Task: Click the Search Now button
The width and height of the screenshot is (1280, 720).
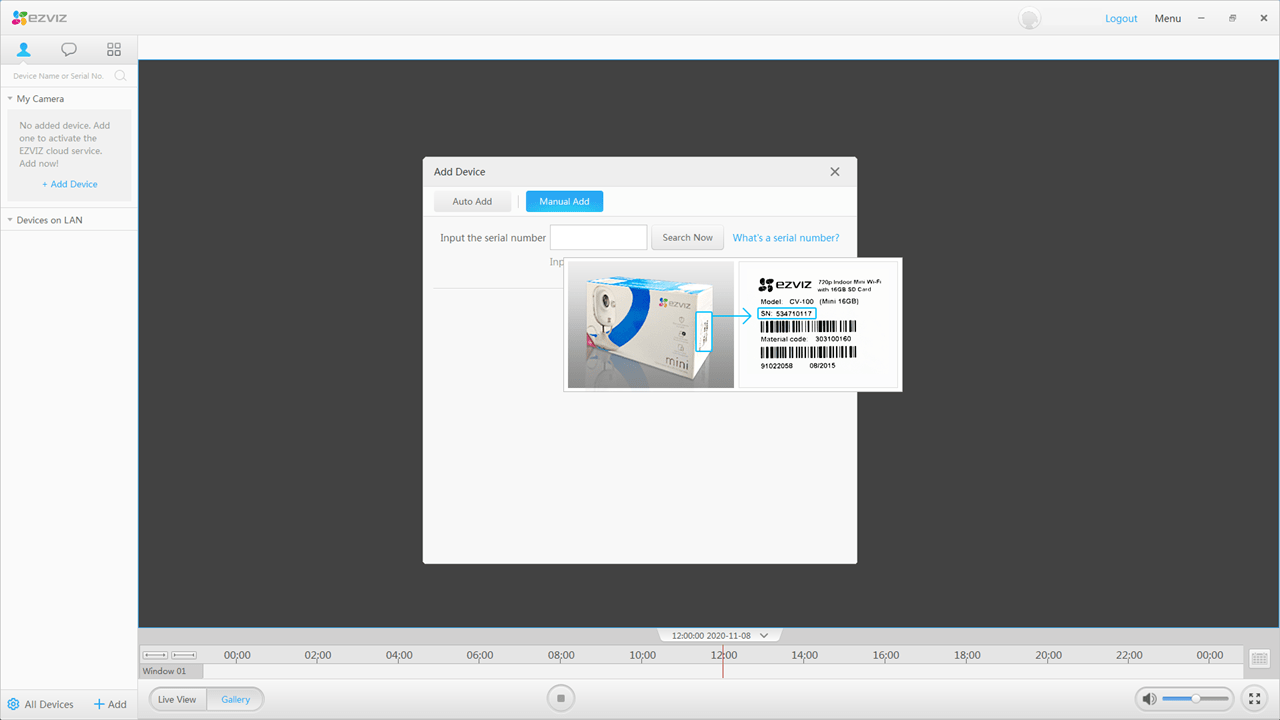Action: (687, 238)
